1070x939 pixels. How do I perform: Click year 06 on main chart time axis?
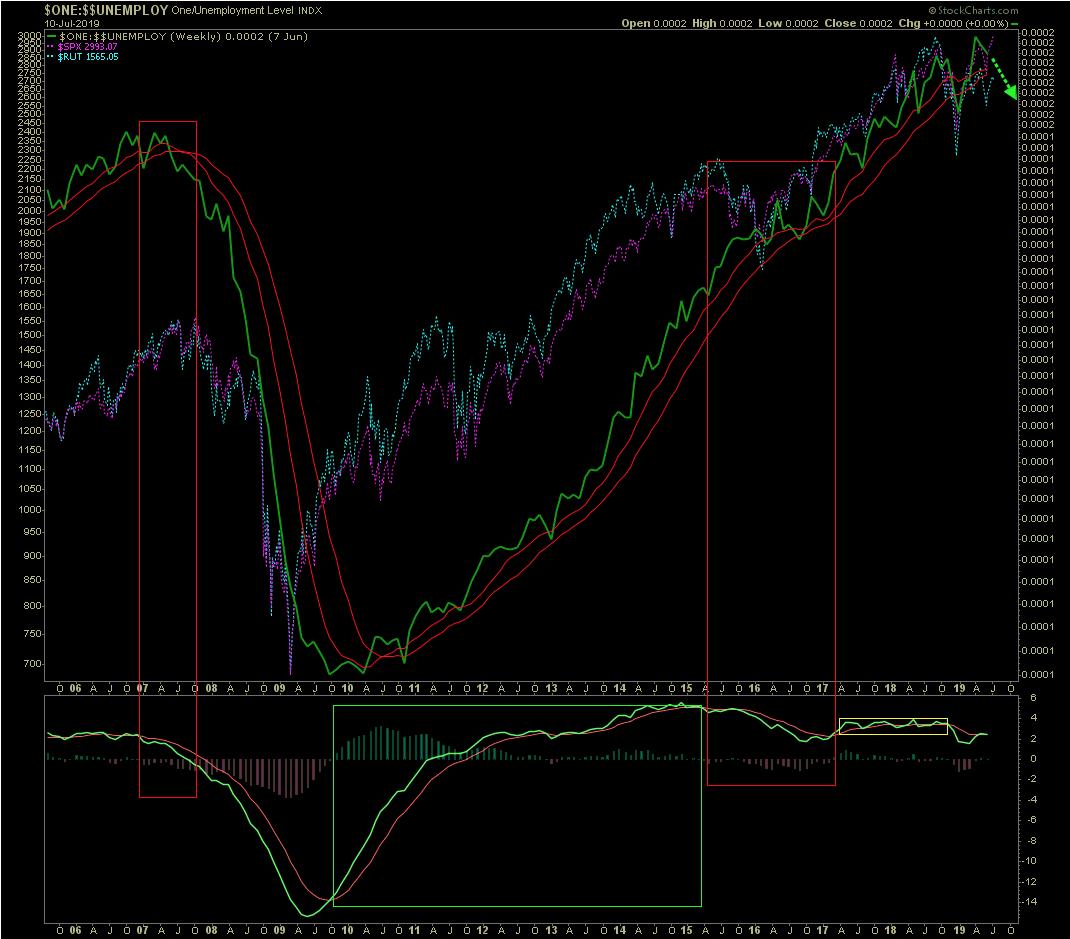tap(75, 689)
